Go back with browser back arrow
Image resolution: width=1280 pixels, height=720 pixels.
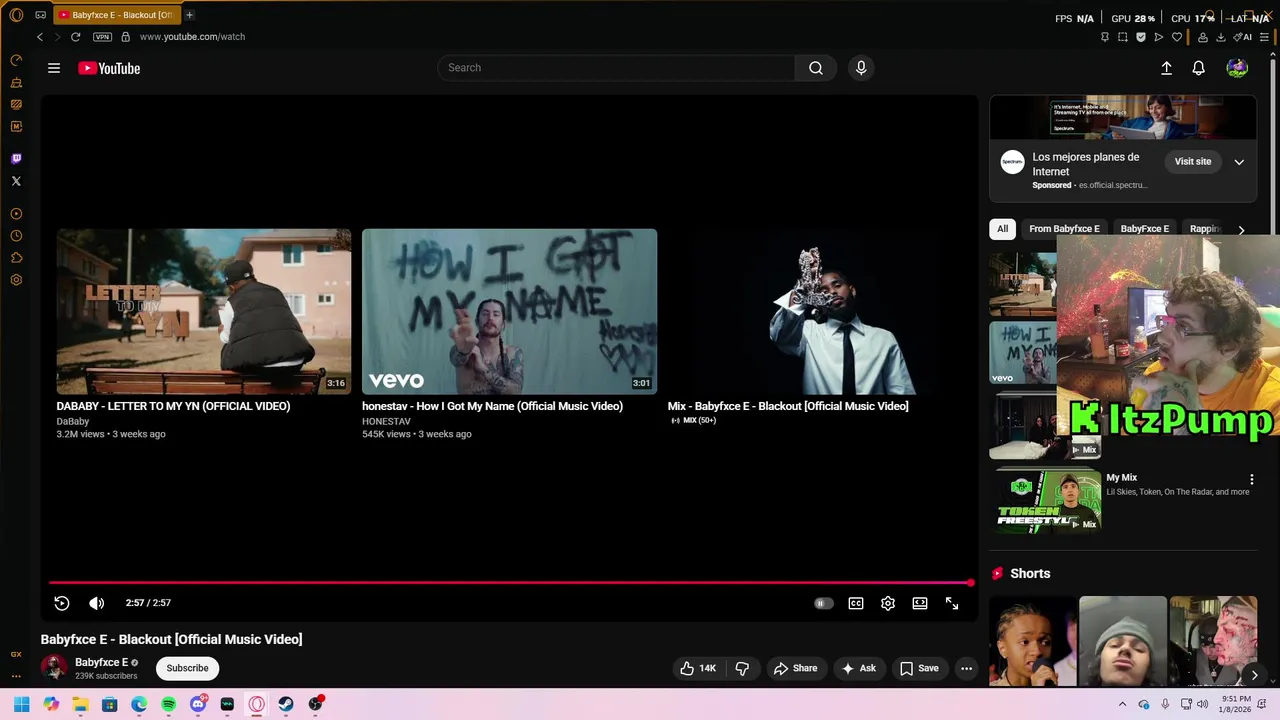click(x=40, y=37)
